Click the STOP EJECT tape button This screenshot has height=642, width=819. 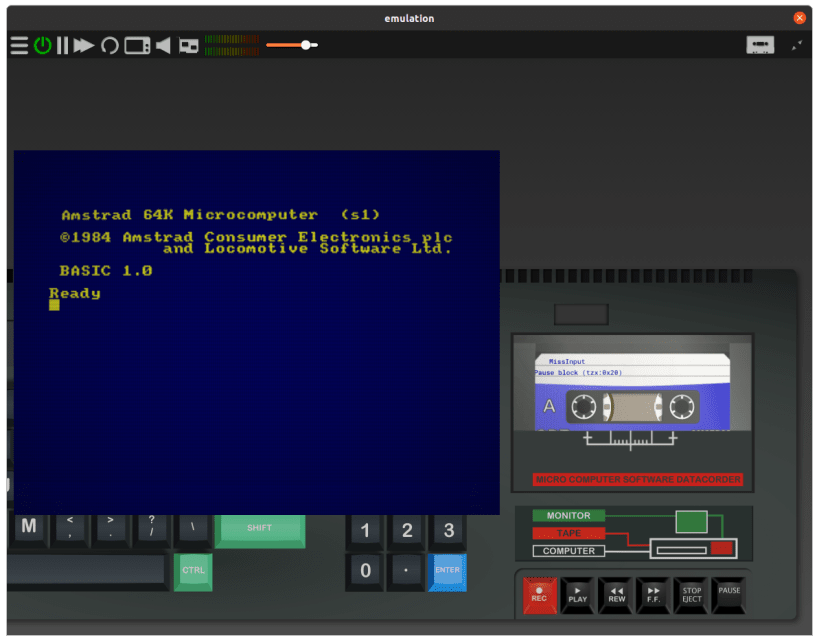point(692,596)
